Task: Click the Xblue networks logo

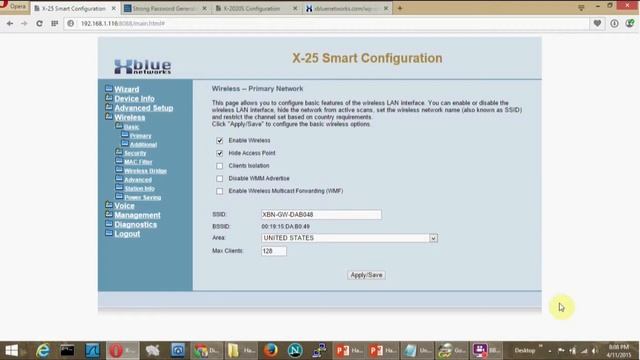Action: coord(143,67)
